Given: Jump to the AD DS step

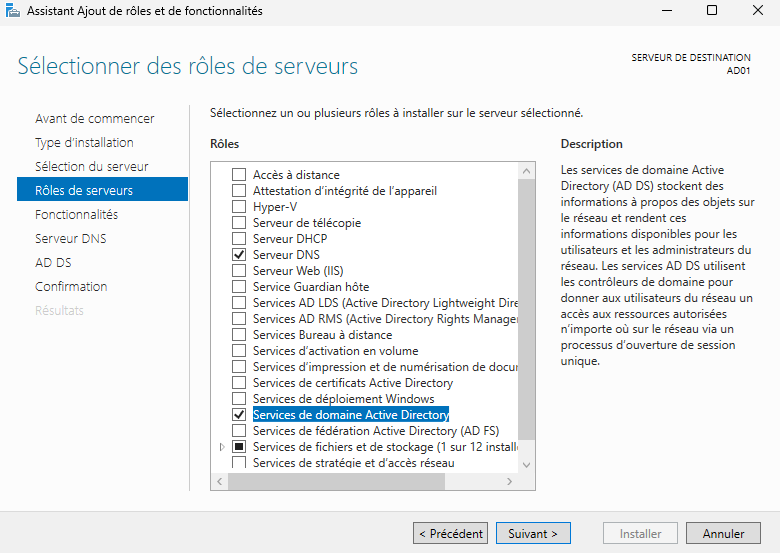Looking at the screenshot, I should pyautogui.click(x=53, y=262).
